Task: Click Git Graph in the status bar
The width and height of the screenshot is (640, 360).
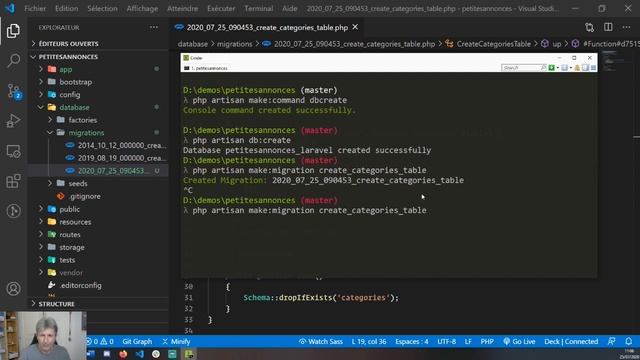Action: [x=137, y=341]
